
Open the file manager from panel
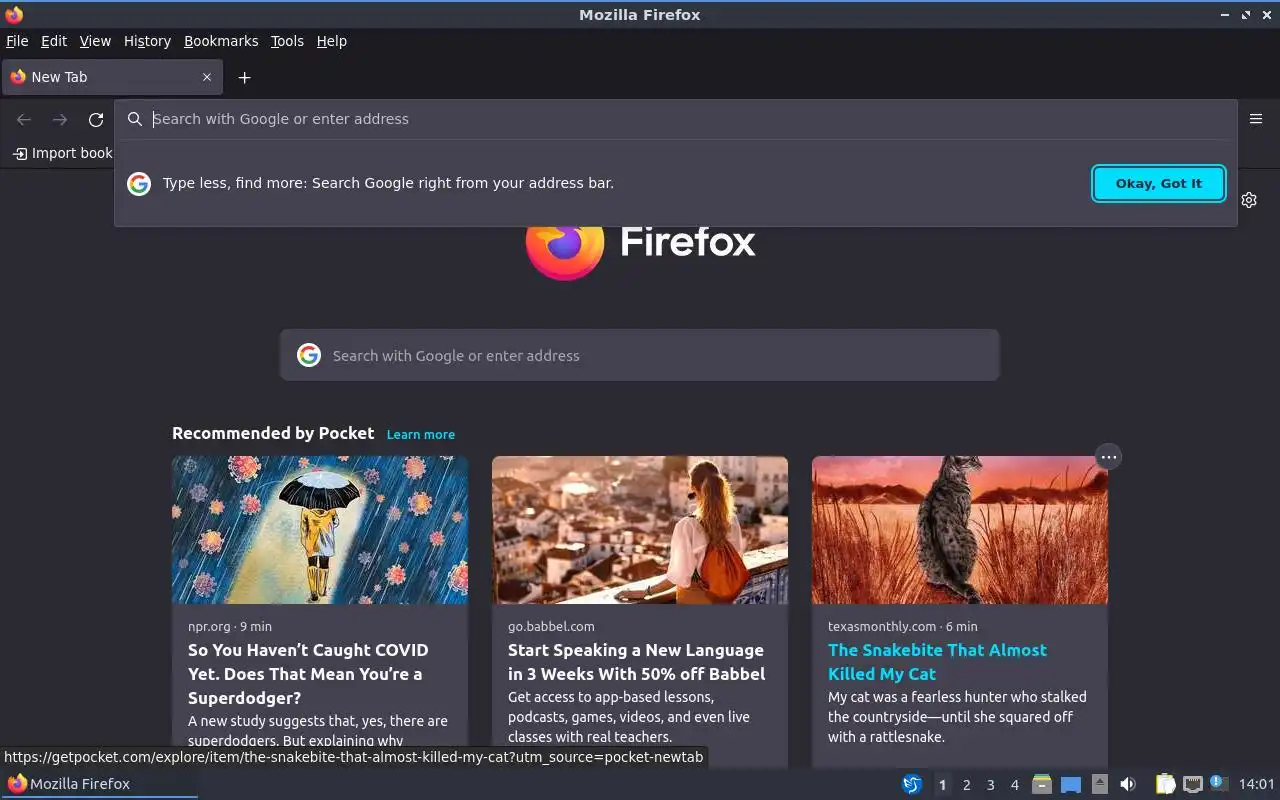pyautogui.click(x=1042, y=784)
